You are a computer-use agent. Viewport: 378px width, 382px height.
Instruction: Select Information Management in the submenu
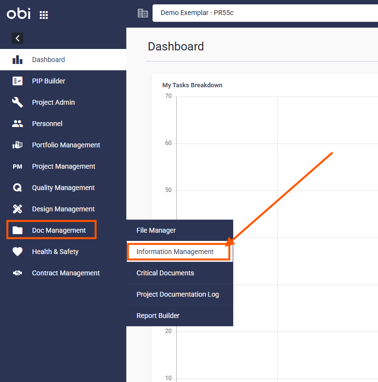(180, 252)
